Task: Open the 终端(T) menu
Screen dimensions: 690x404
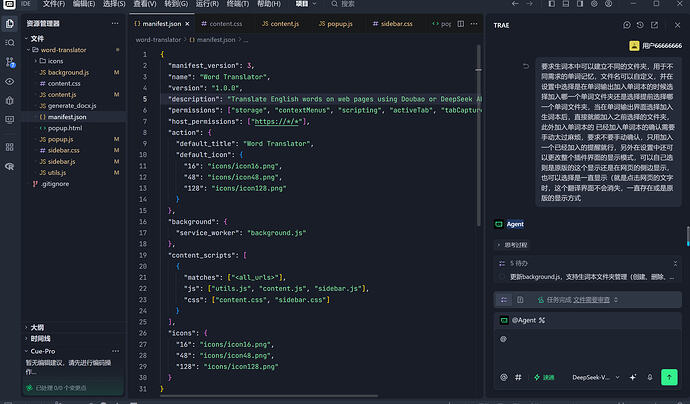Action: point(238,4)
